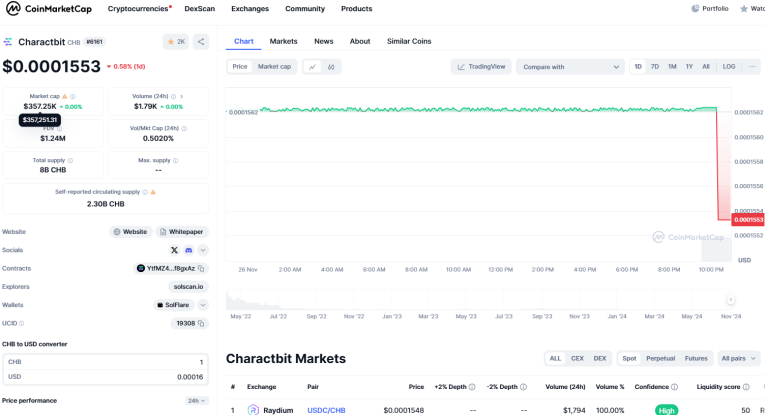Open the CoinMarketCap home logo
Screen dimensions: 765x415
pyautogui.click(x=48, y=8)
